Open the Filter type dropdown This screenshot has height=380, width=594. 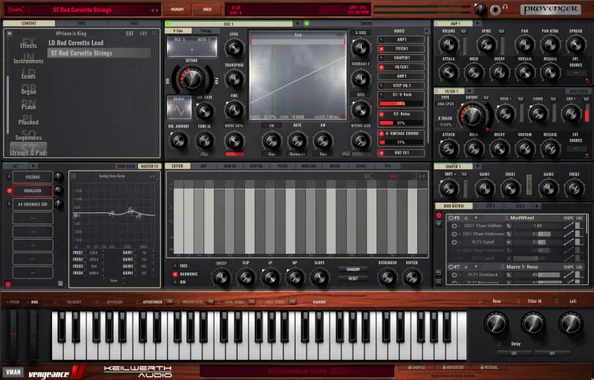click(x=445, y=105)
